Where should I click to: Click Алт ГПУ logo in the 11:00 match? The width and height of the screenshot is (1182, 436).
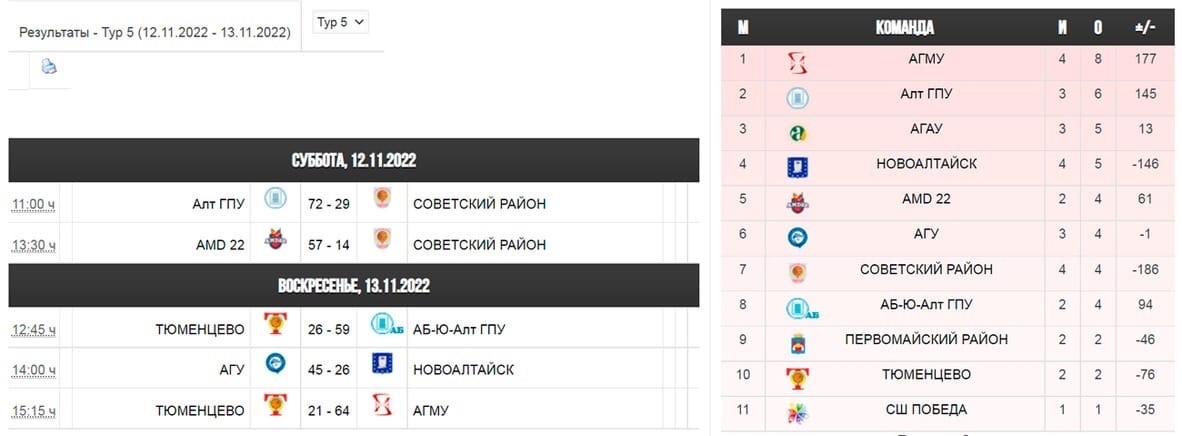(x=275, y=199)
